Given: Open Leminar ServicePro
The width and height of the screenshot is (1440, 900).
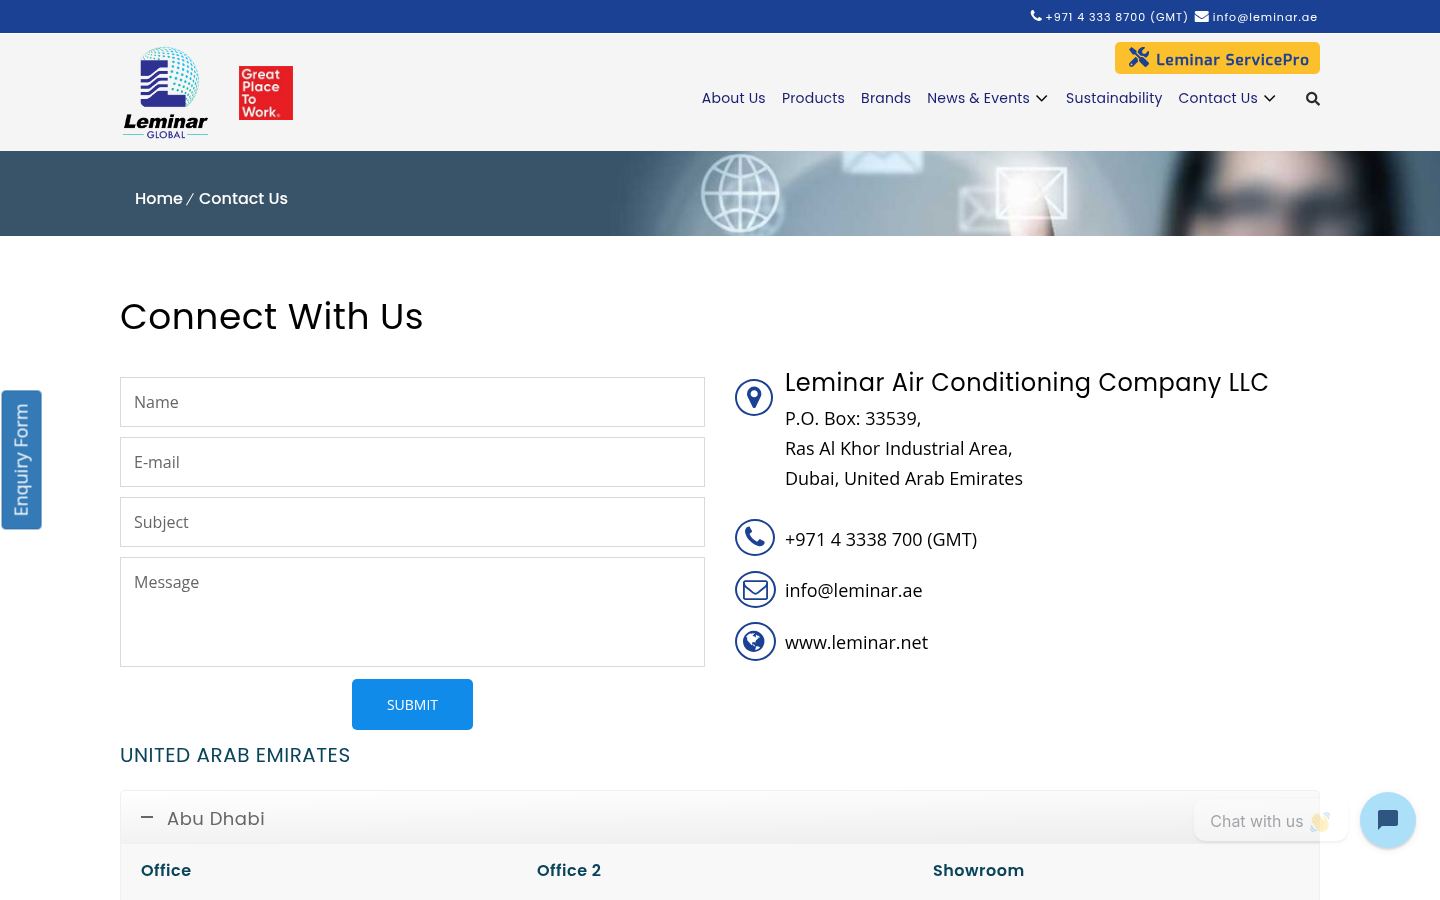Looking at the screenshot, I should click(x=1217, y=58).
